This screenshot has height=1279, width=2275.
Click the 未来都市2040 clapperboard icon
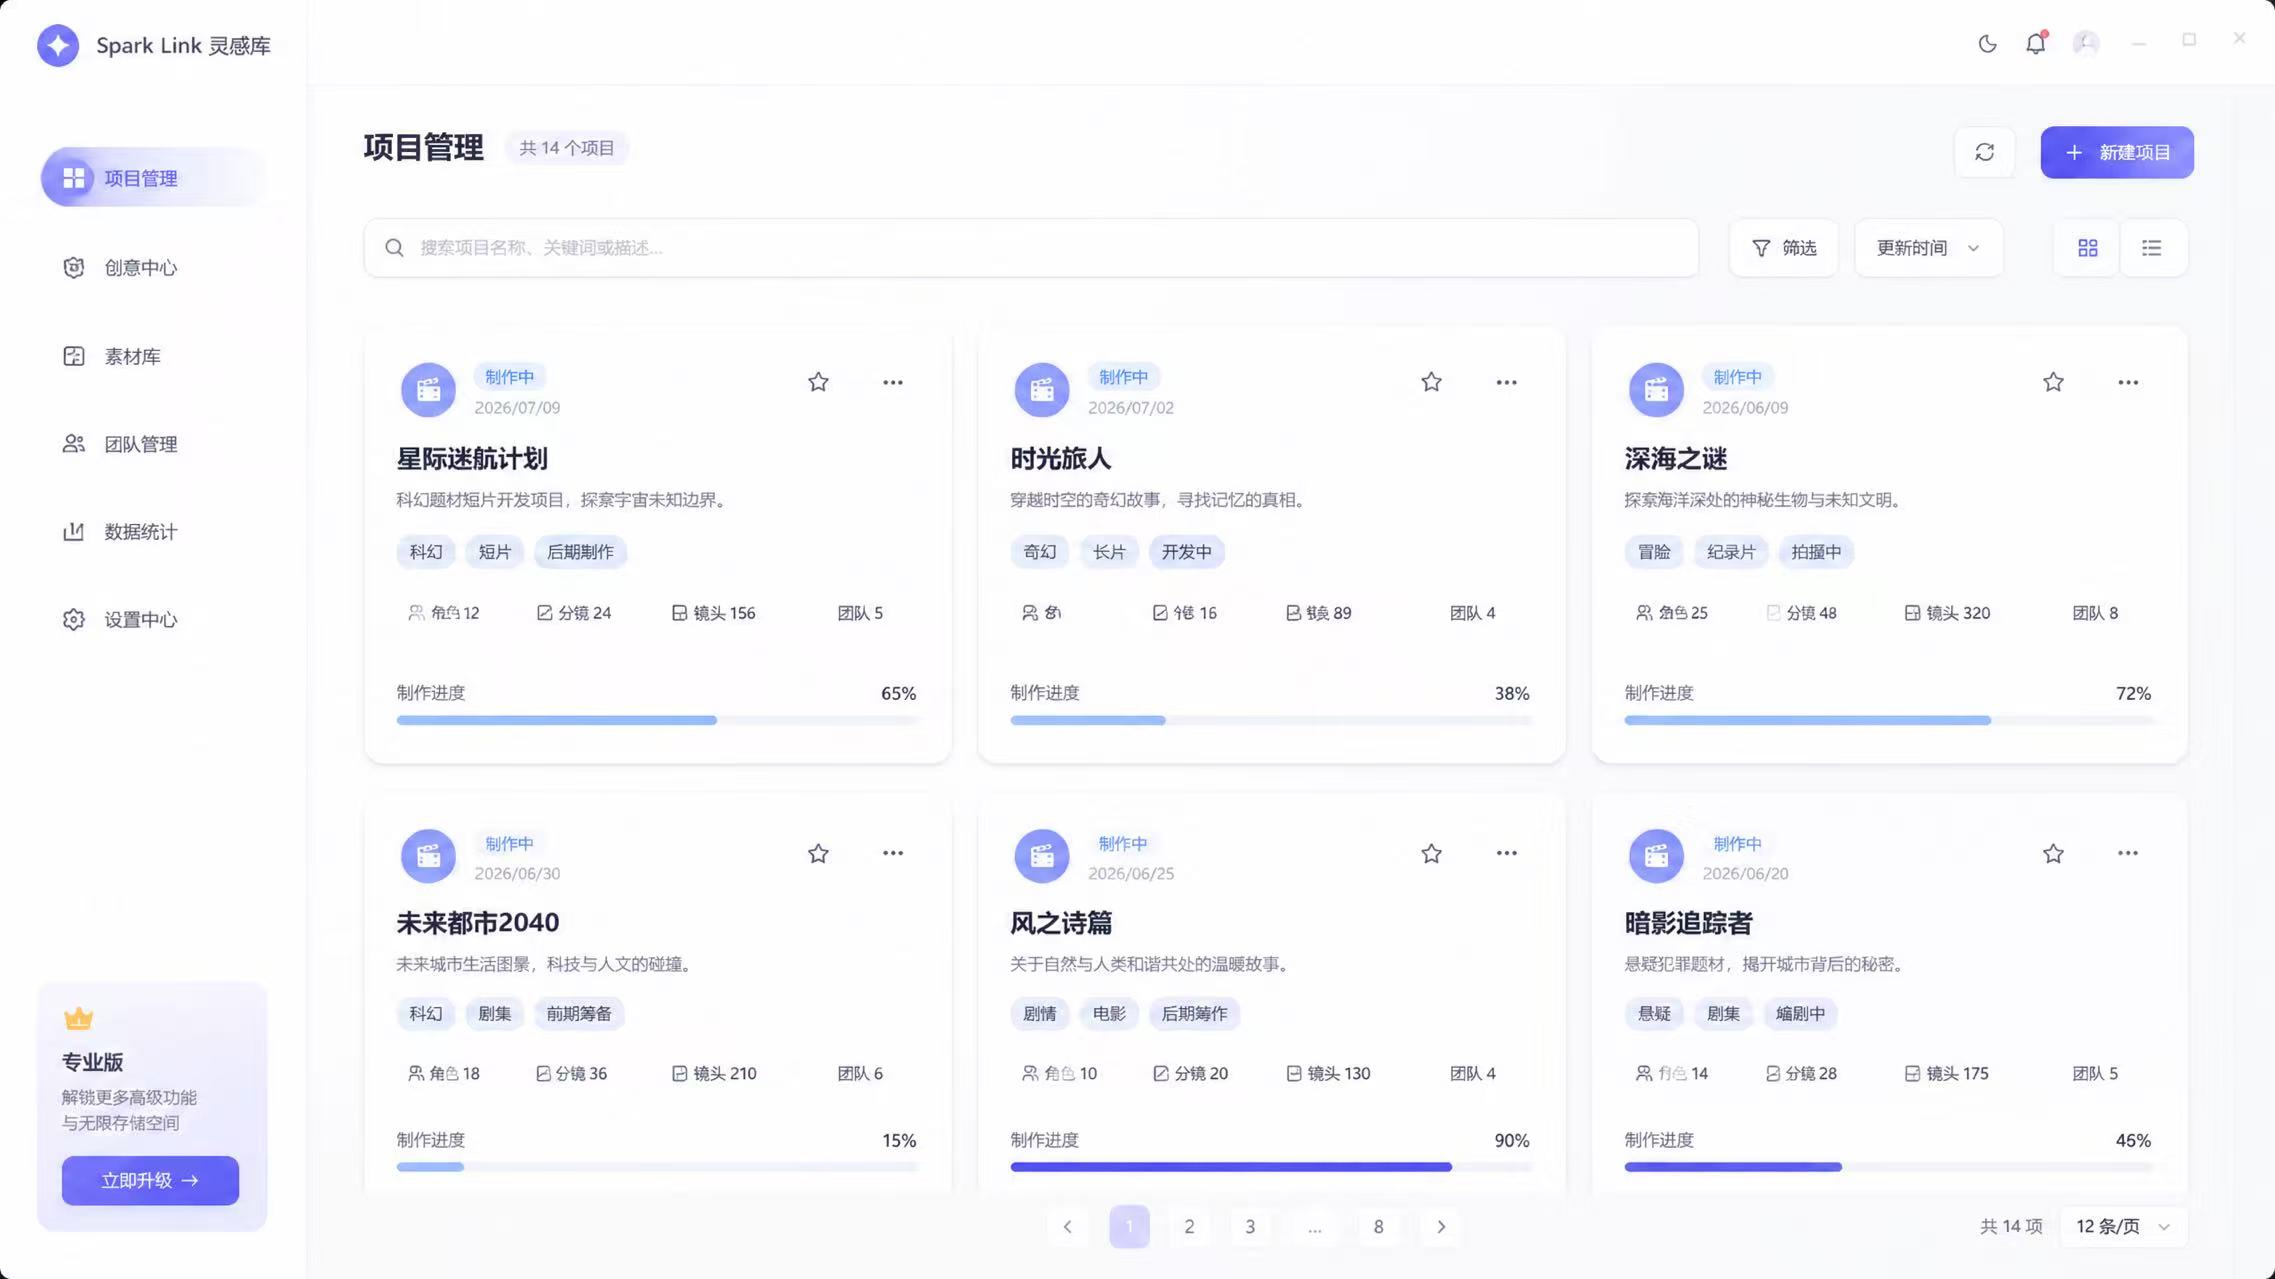428,856
